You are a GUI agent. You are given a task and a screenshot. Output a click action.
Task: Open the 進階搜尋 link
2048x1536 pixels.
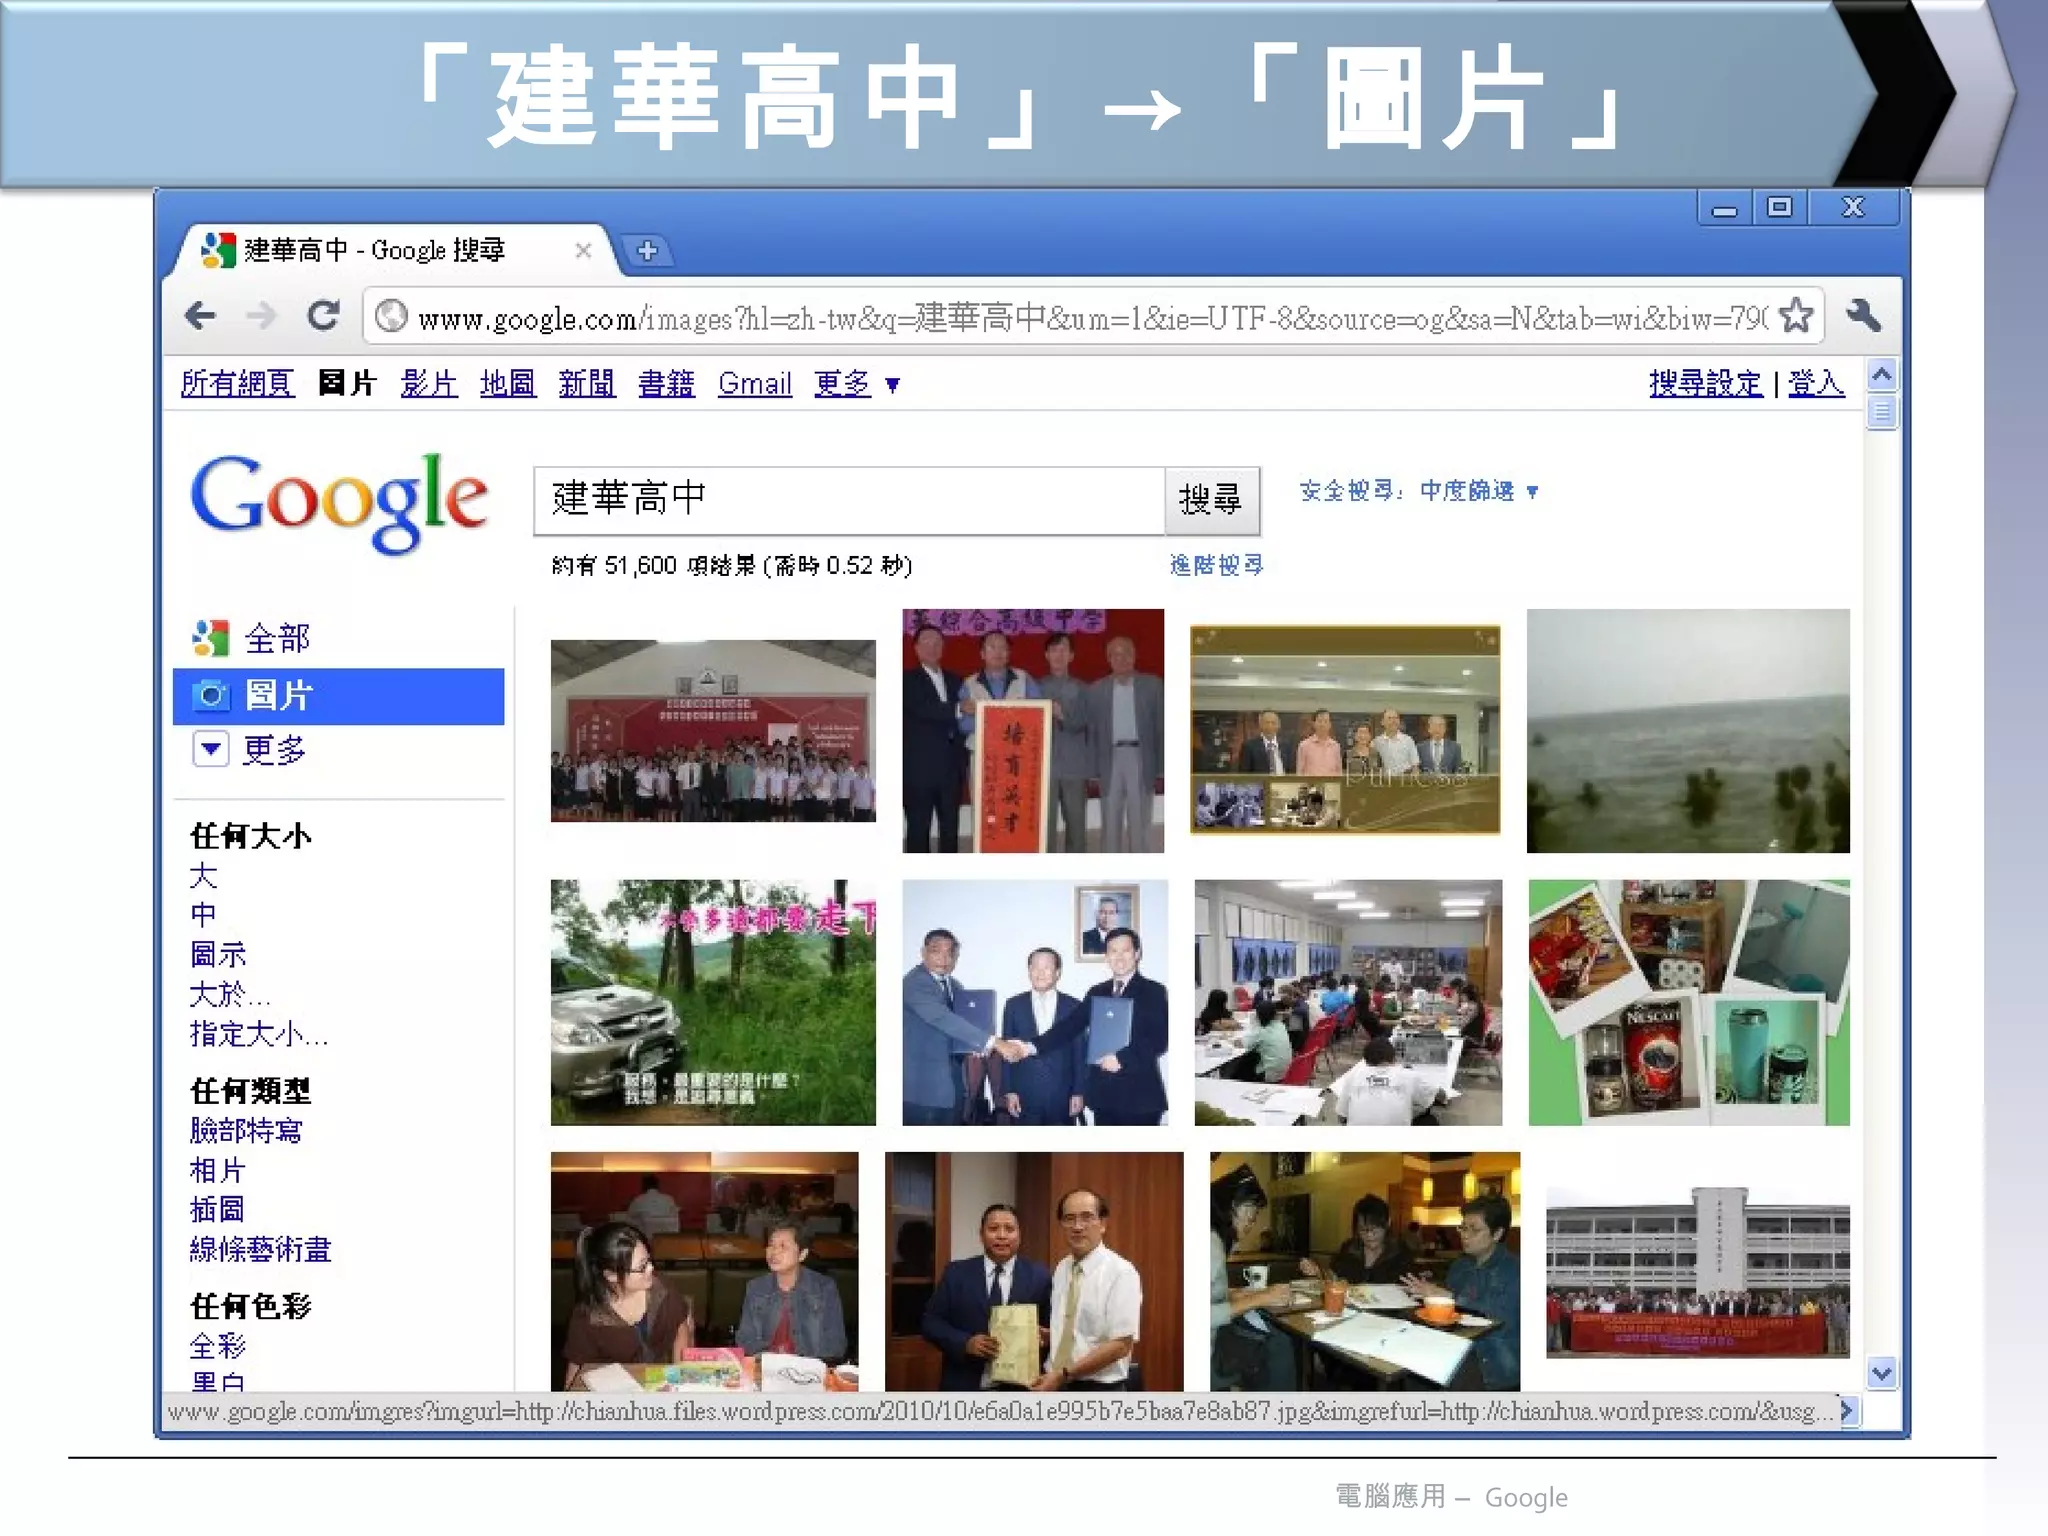tap(1216, 565)
